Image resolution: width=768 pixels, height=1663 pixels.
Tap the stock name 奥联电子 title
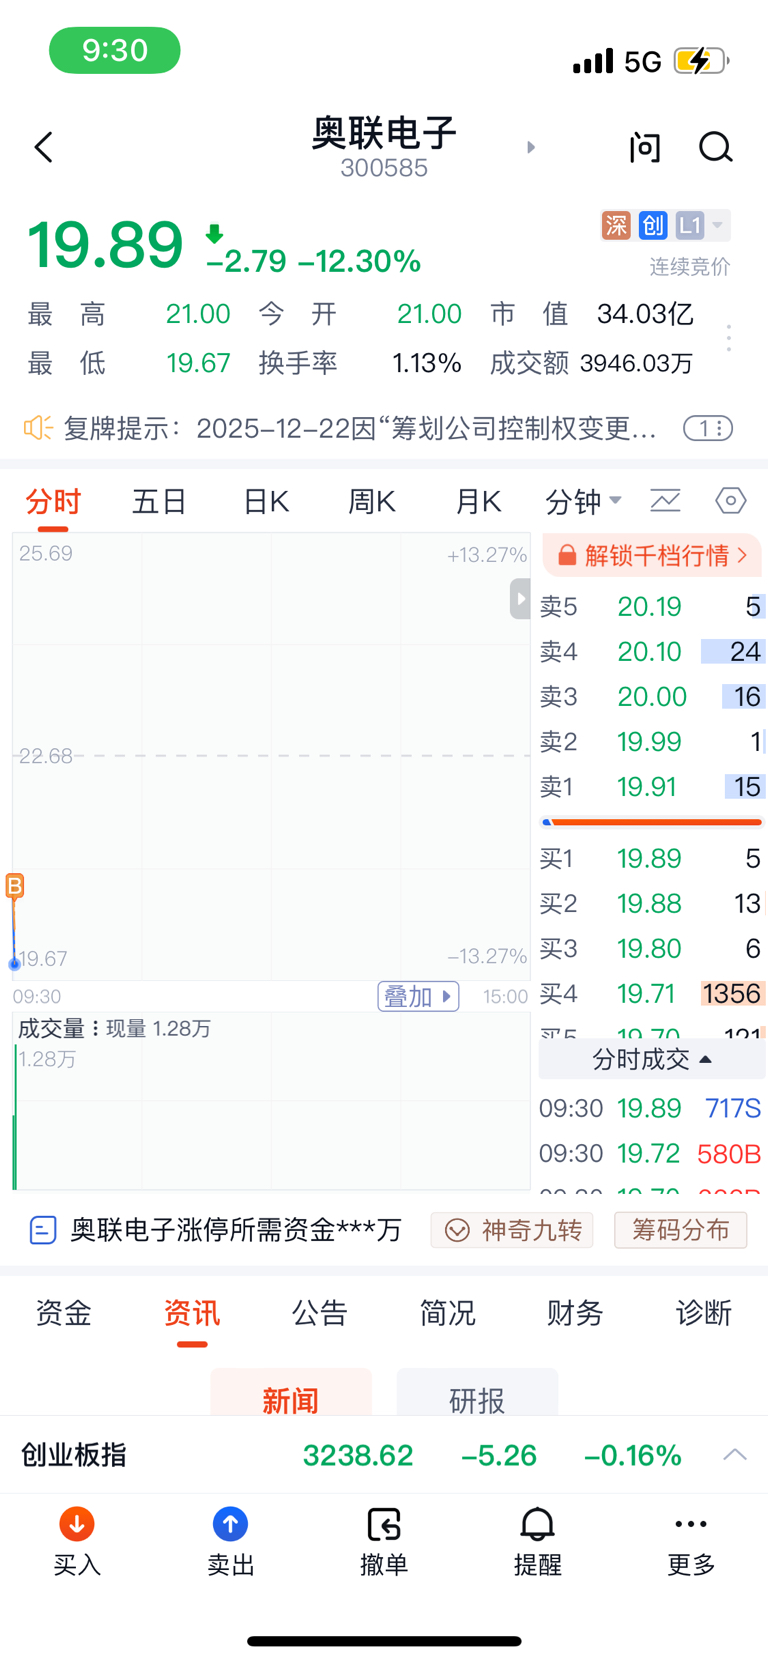384,133
